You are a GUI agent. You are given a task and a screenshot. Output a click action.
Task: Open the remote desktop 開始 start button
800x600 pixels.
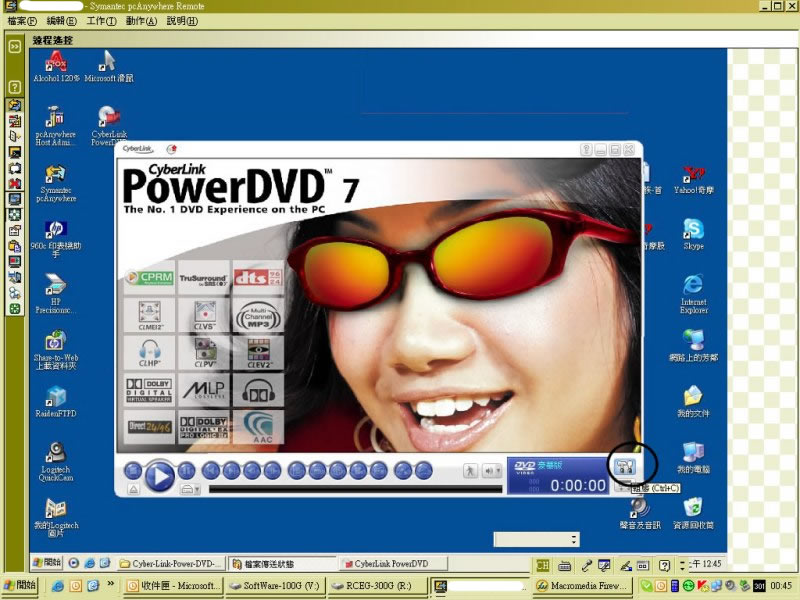click(x=47, y=563)
